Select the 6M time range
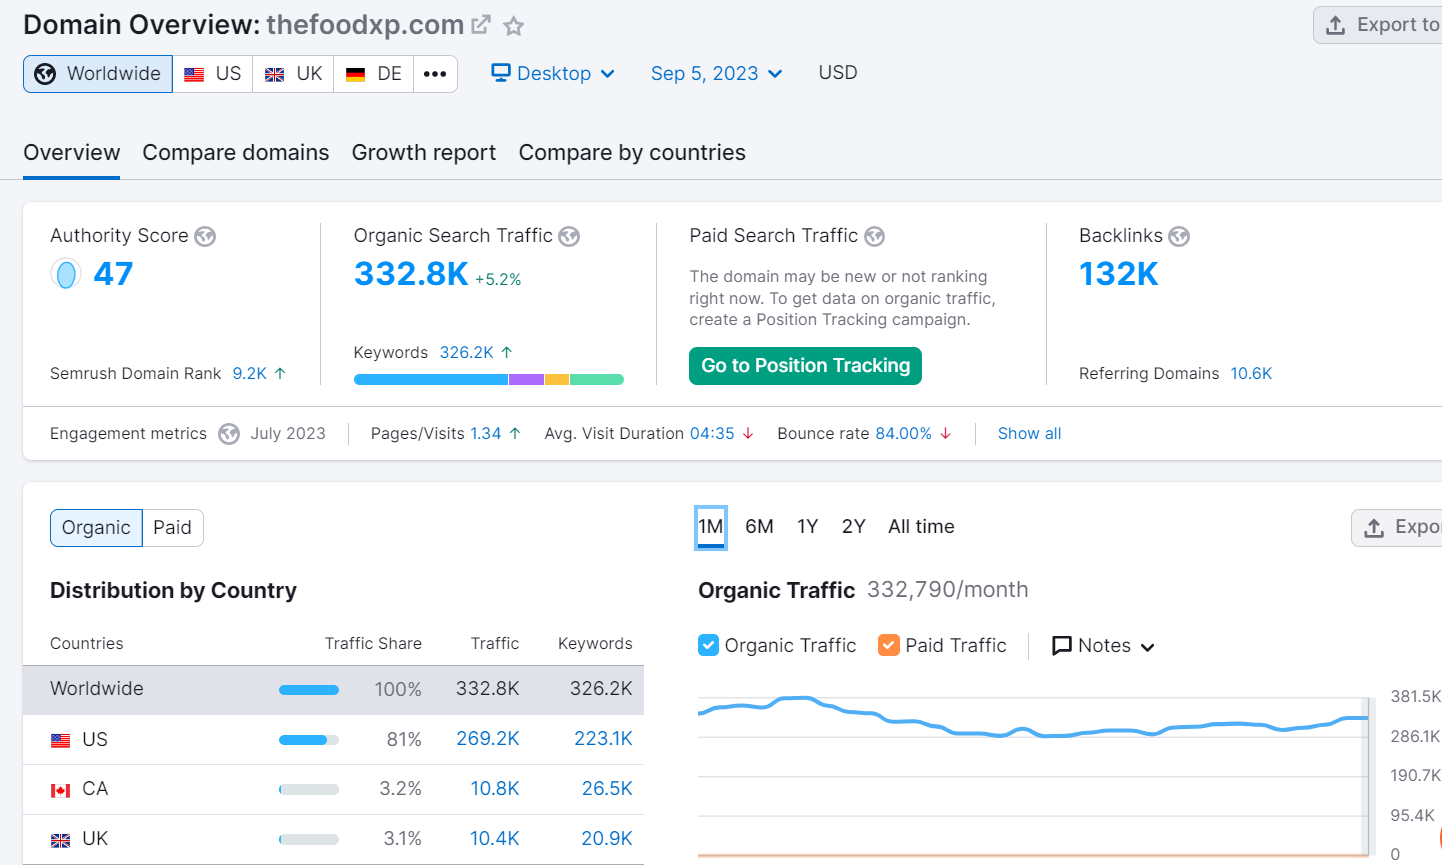The width and height of the screenshot is (1442, 865). pyautogui.click(x=760, y=527)
